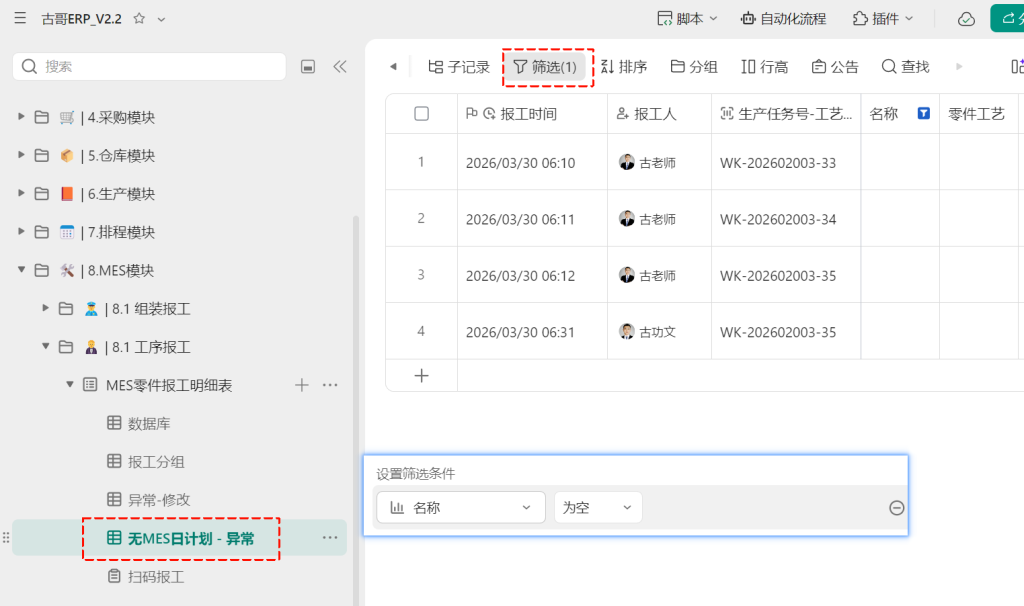The image size is (1024, 606).
Task: Select the 无MES日计划 - 异常 view
Action: [180, 538]
